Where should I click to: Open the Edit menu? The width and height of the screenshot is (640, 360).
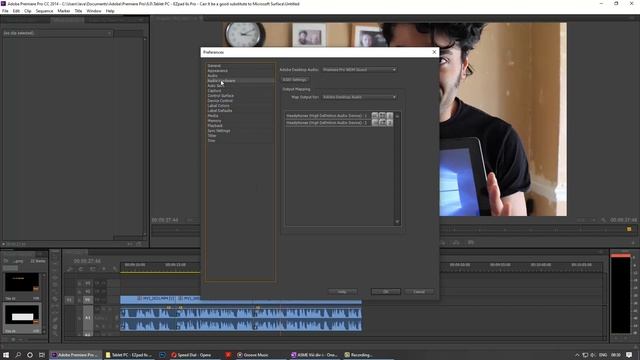coord(16,11)
